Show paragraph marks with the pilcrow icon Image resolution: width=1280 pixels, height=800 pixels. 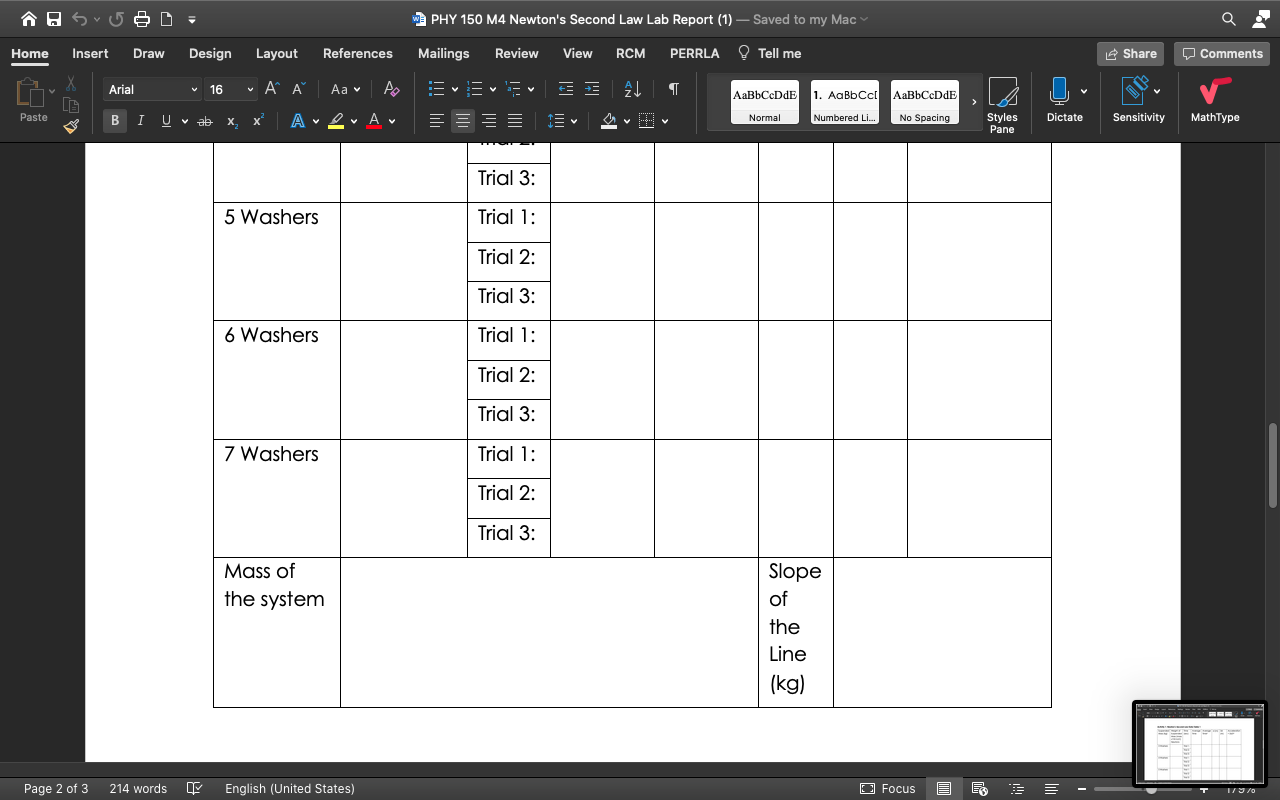point(673,89)
